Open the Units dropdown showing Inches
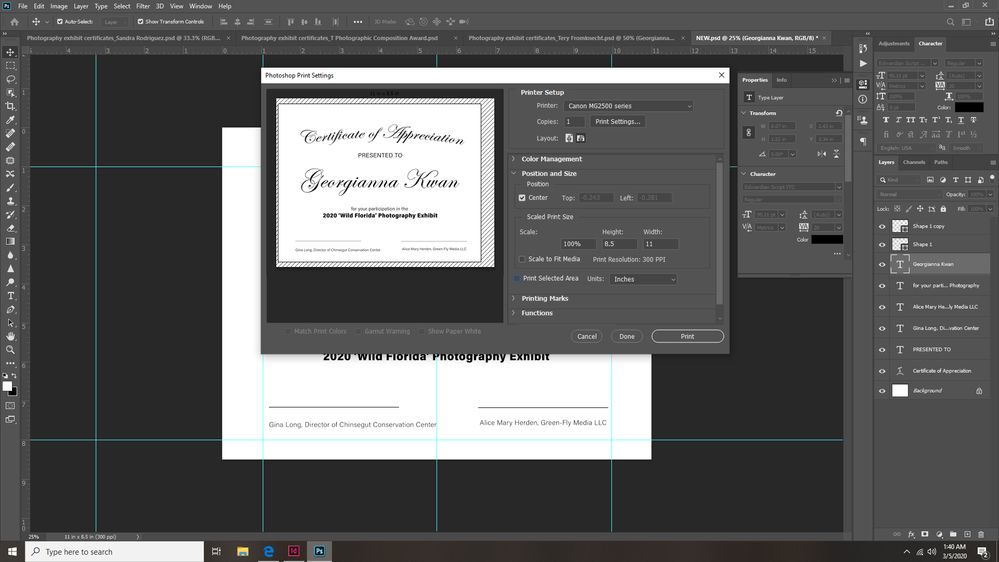 (x=644, y=279)
